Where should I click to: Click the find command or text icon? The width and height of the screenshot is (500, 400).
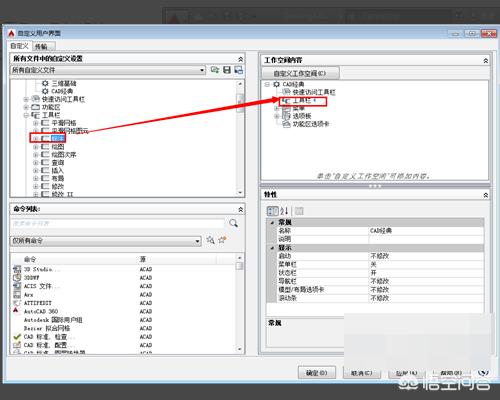click(210, 240)
